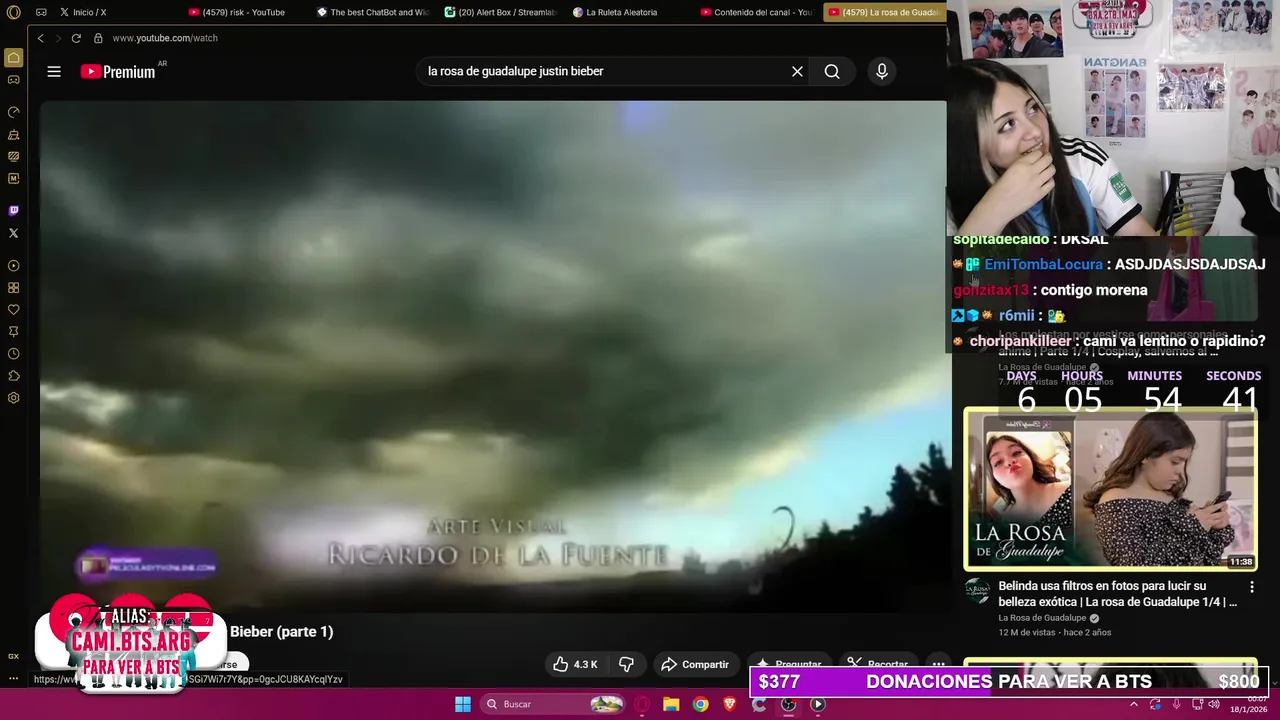Run search with magnifier button

pos(832,71)
